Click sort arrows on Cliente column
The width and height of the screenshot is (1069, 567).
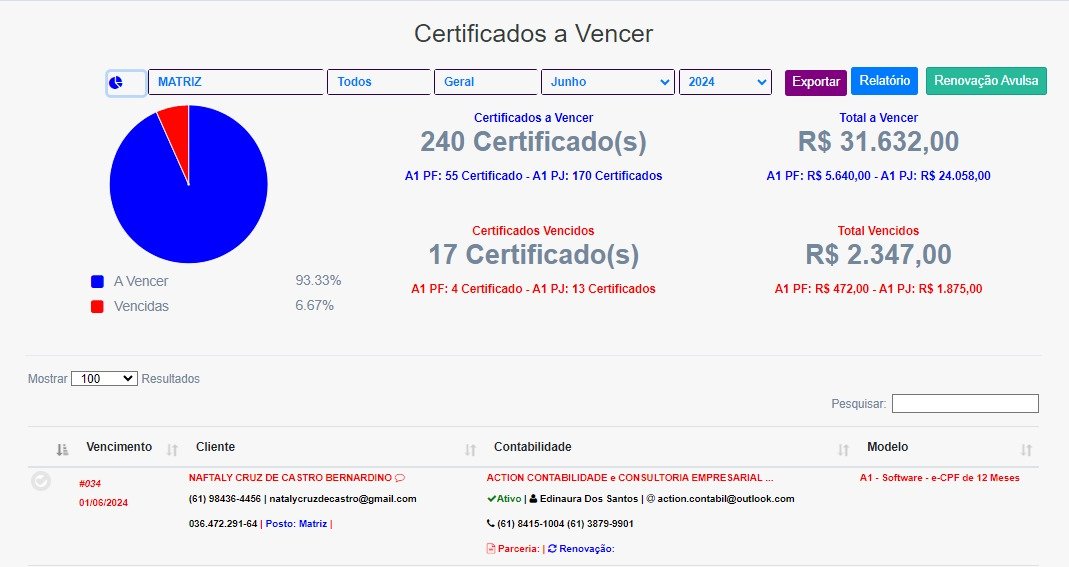click(x=470, y=449)
